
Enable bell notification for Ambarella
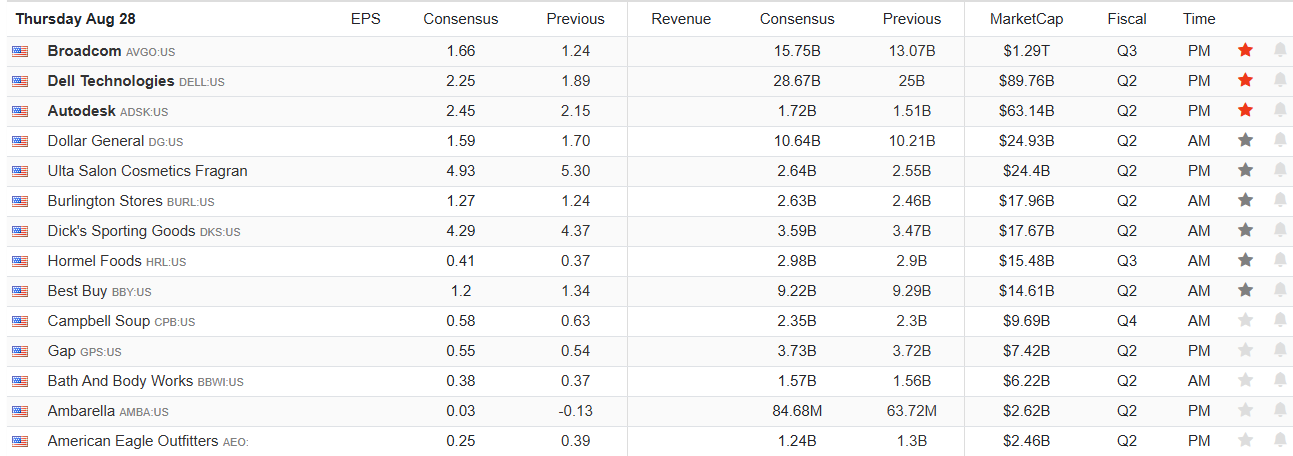click(x=1280, y=410)
